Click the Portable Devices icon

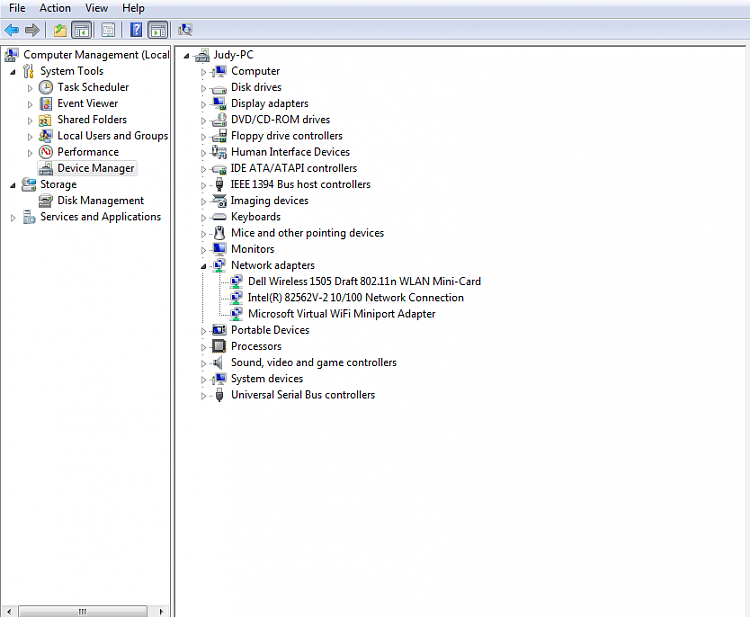click(220, 330)
